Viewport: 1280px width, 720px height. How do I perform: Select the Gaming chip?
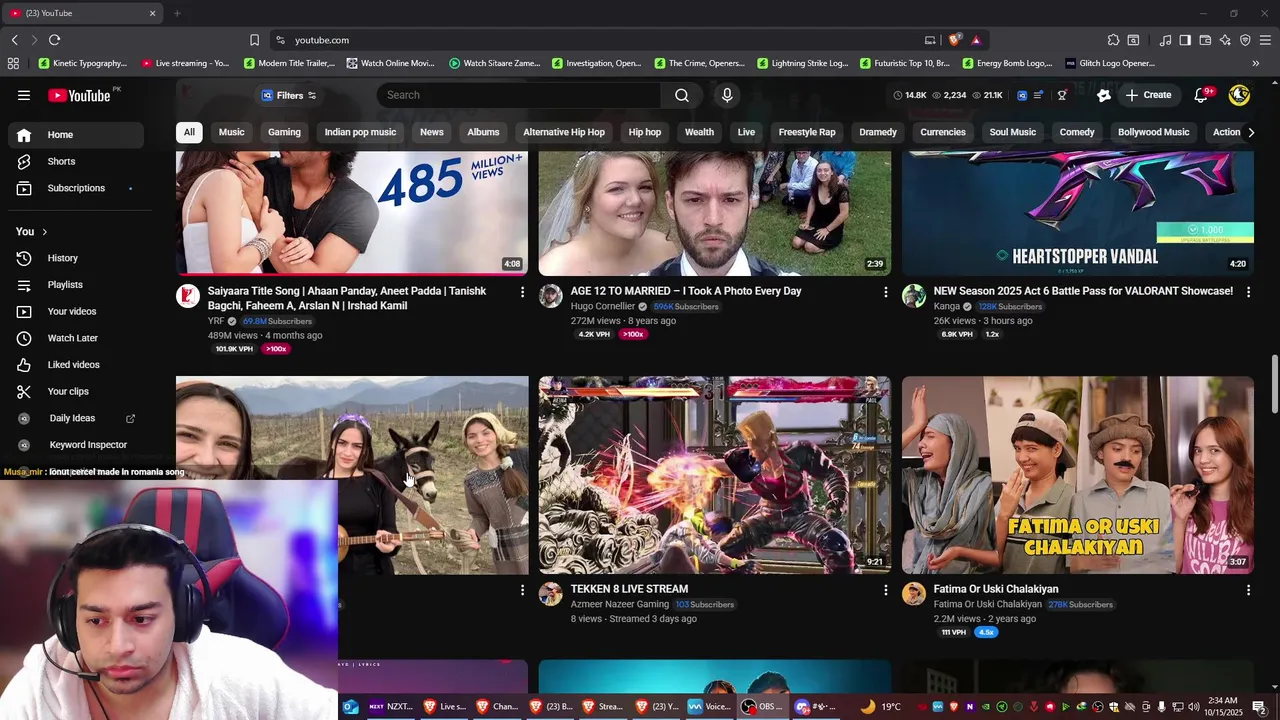point(284,132)
